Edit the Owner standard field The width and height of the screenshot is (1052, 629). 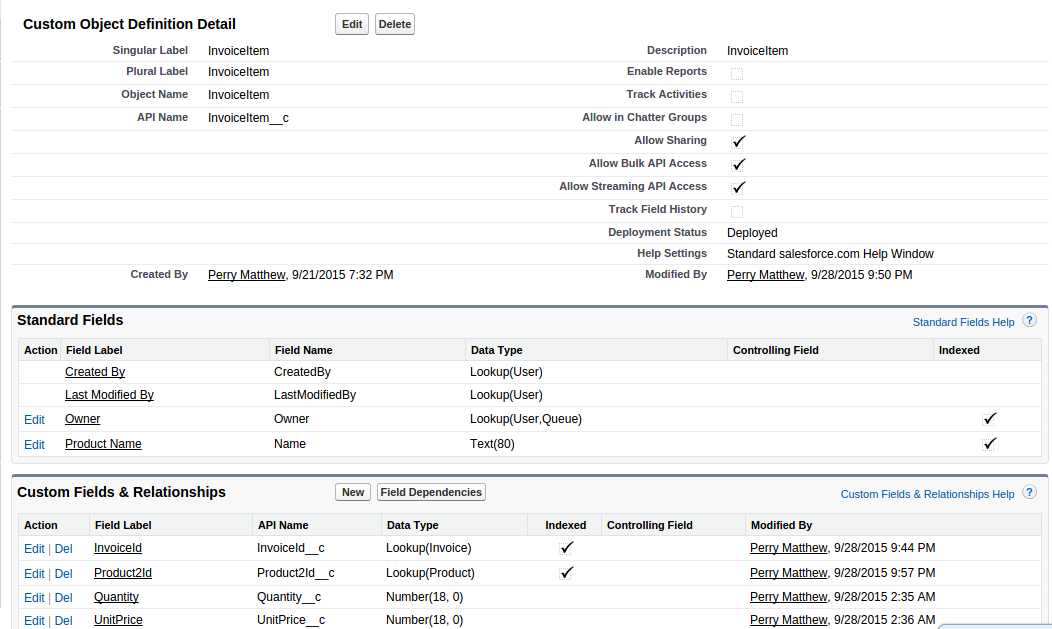34,420
